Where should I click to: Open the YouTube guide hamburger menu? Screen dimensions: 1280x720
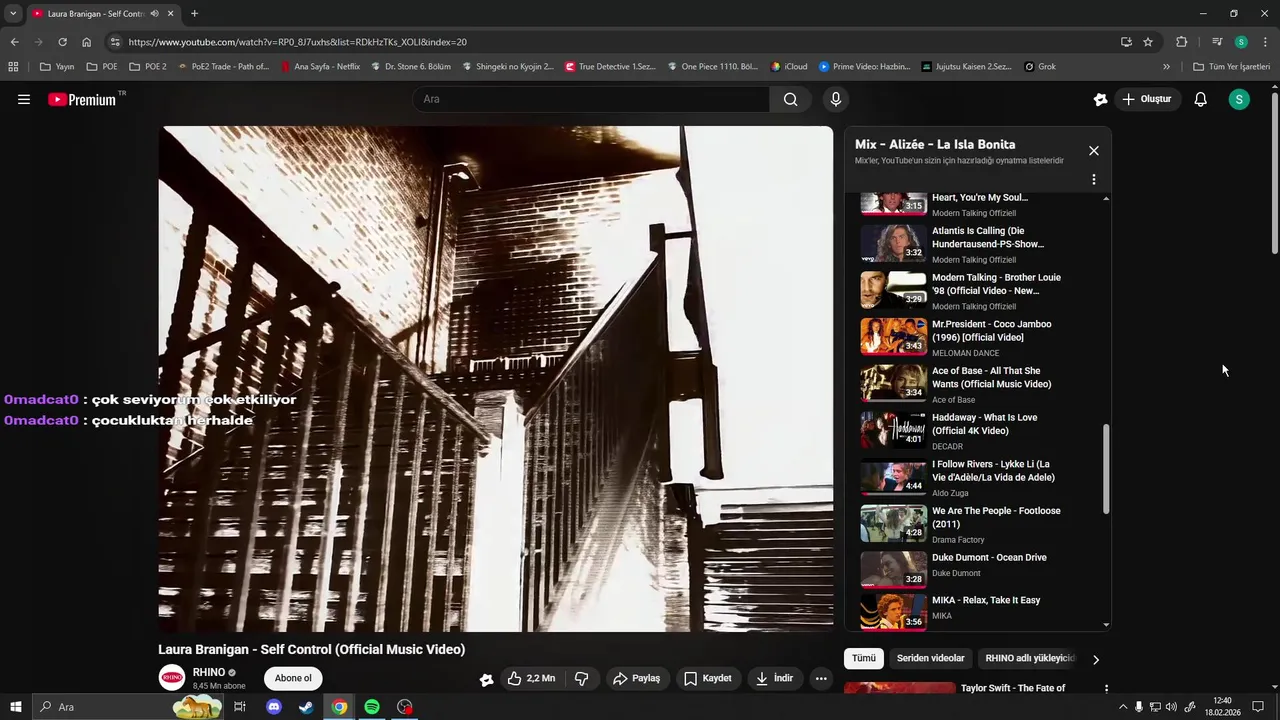24,99
